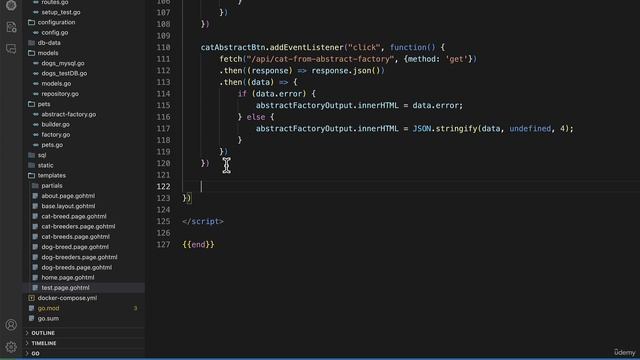
Task: Open dog-breed.page.gohtml
Action: point(75,247)
